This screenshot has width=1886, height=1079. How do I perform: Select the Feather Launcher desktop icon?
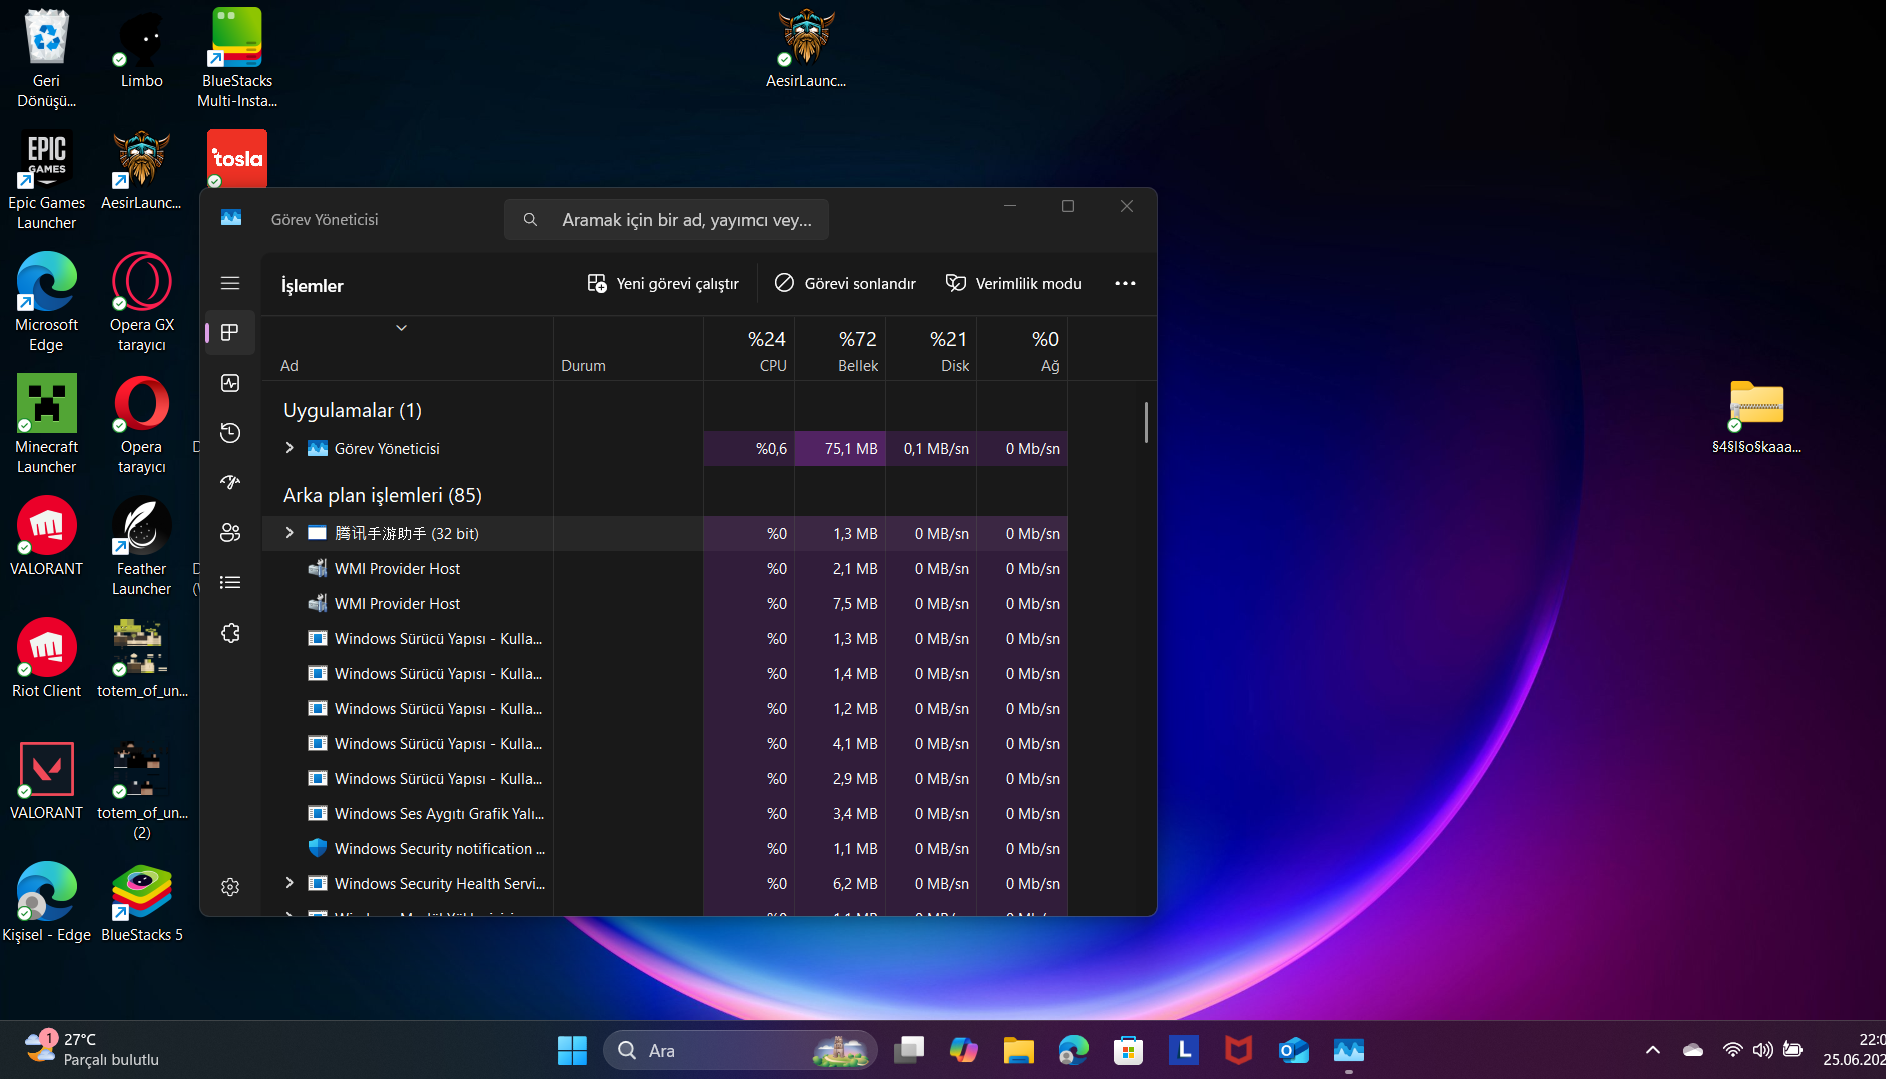point(142,546)
